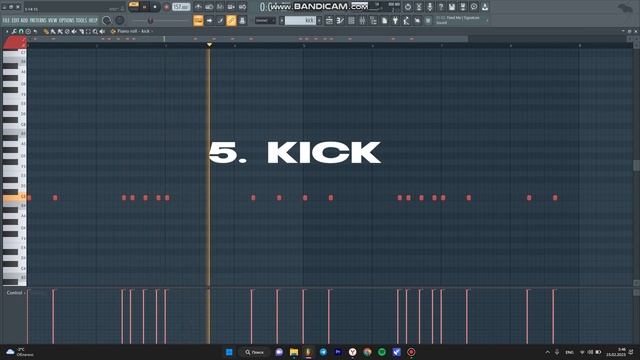Toggle the loop recording button
640x360 pixels.
242,7
